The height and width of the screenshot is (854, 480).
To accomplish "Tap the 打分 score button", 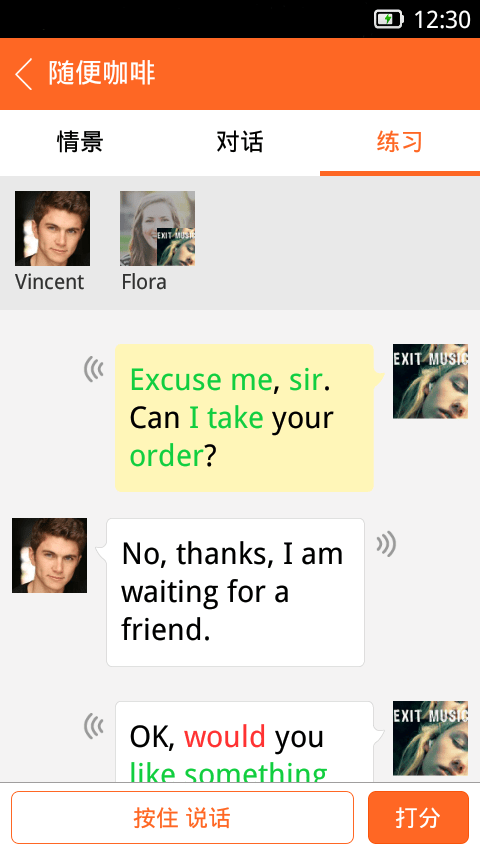I will [418, 817].
